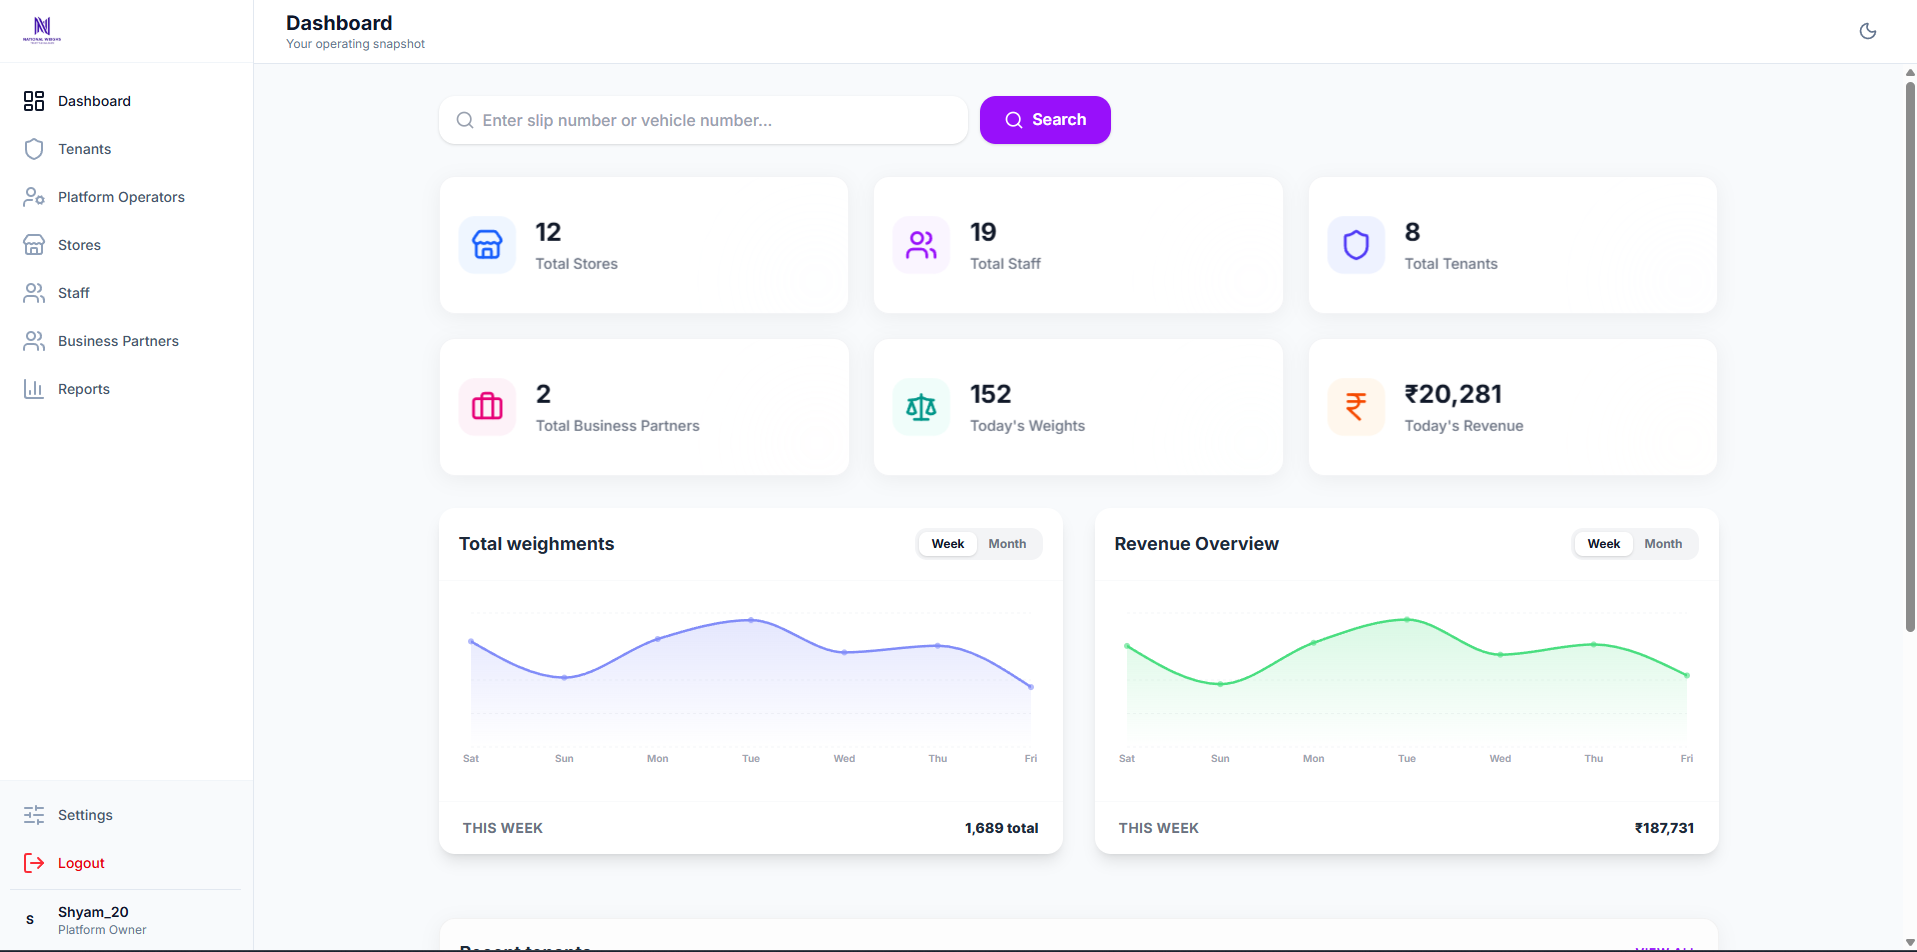
Task: Click the Staff people icon in sidebar
Action: pos(34,293)
